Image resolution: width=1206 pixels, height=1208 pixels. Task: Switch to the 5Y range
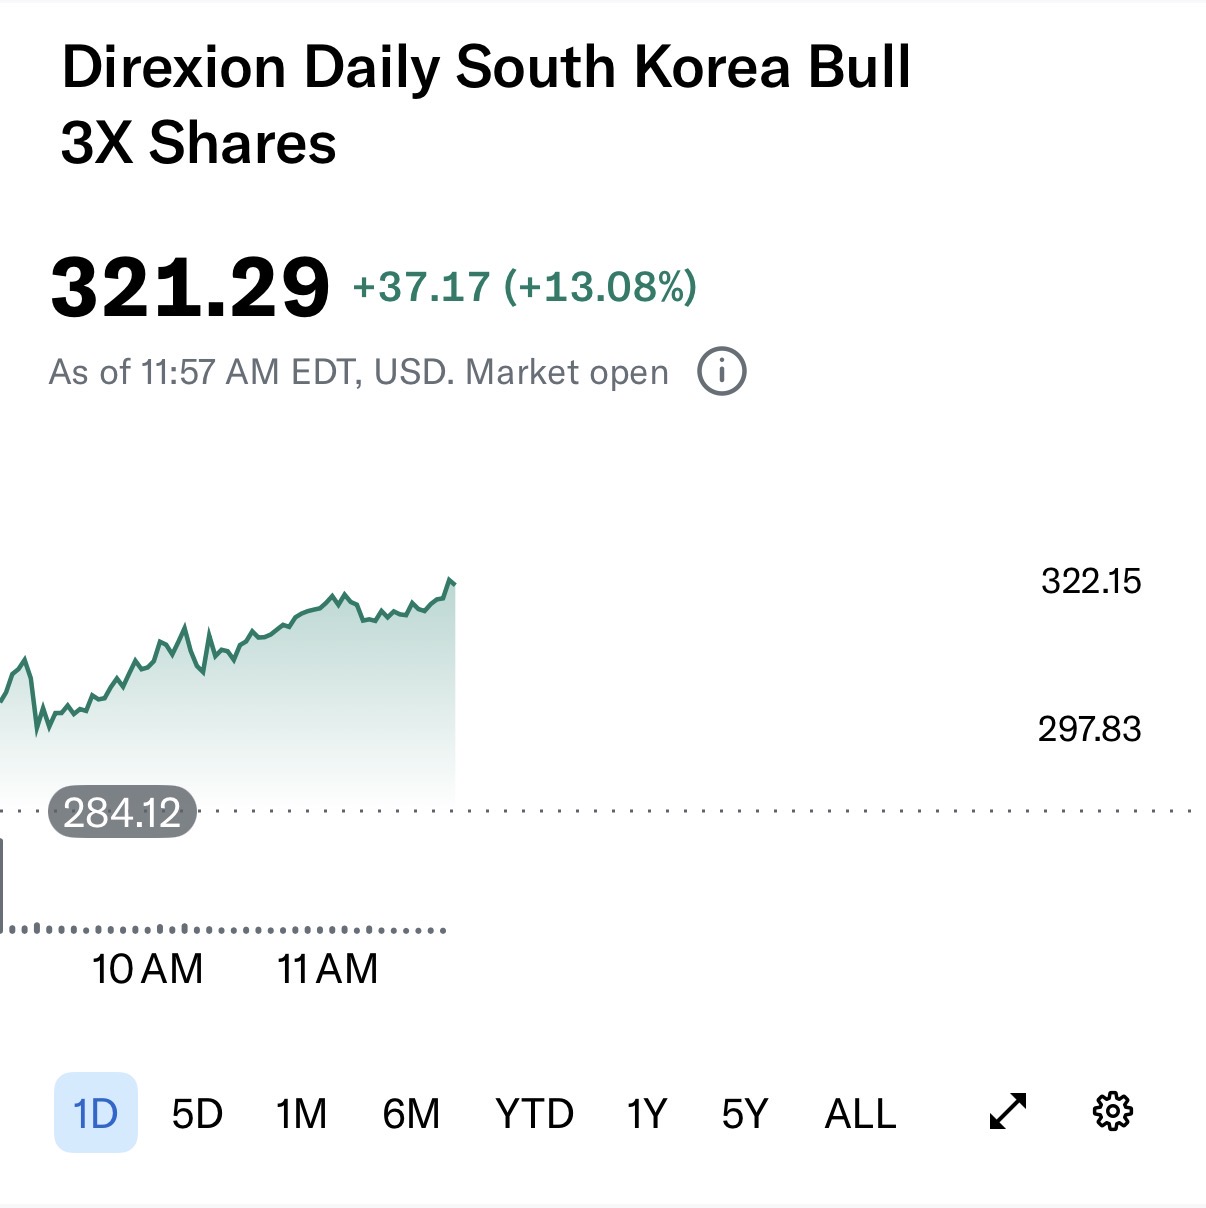click(745, 1113)
